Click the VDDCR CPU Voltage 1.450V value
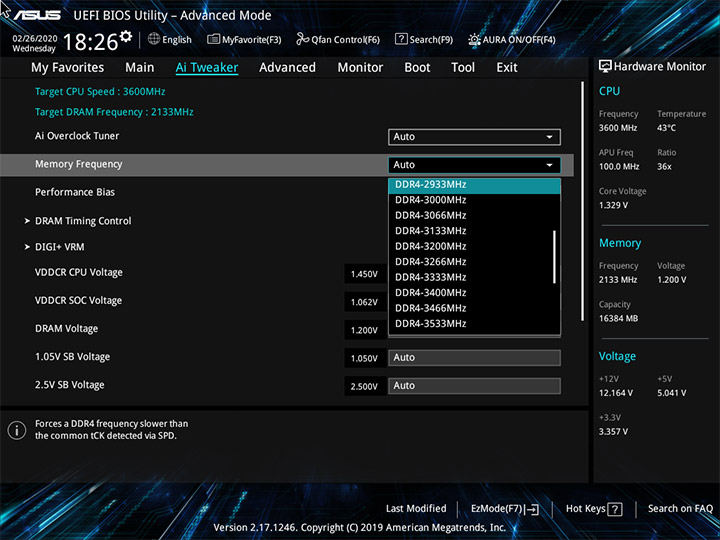Viewport: 720px width, 540px height. point(365,274)
